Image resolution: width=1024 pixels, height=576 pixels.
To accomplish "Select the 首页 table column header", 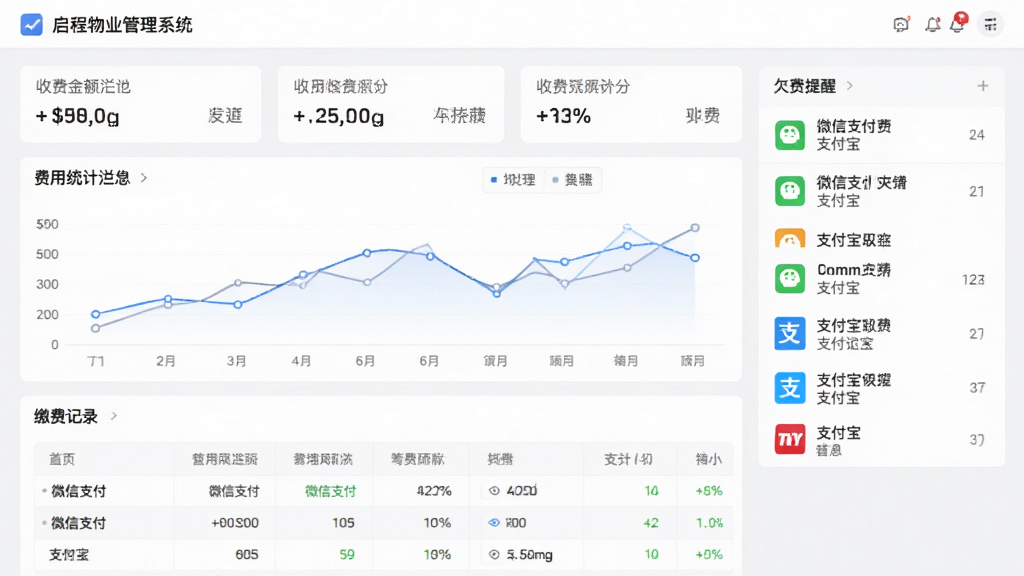I will point(62,459).
